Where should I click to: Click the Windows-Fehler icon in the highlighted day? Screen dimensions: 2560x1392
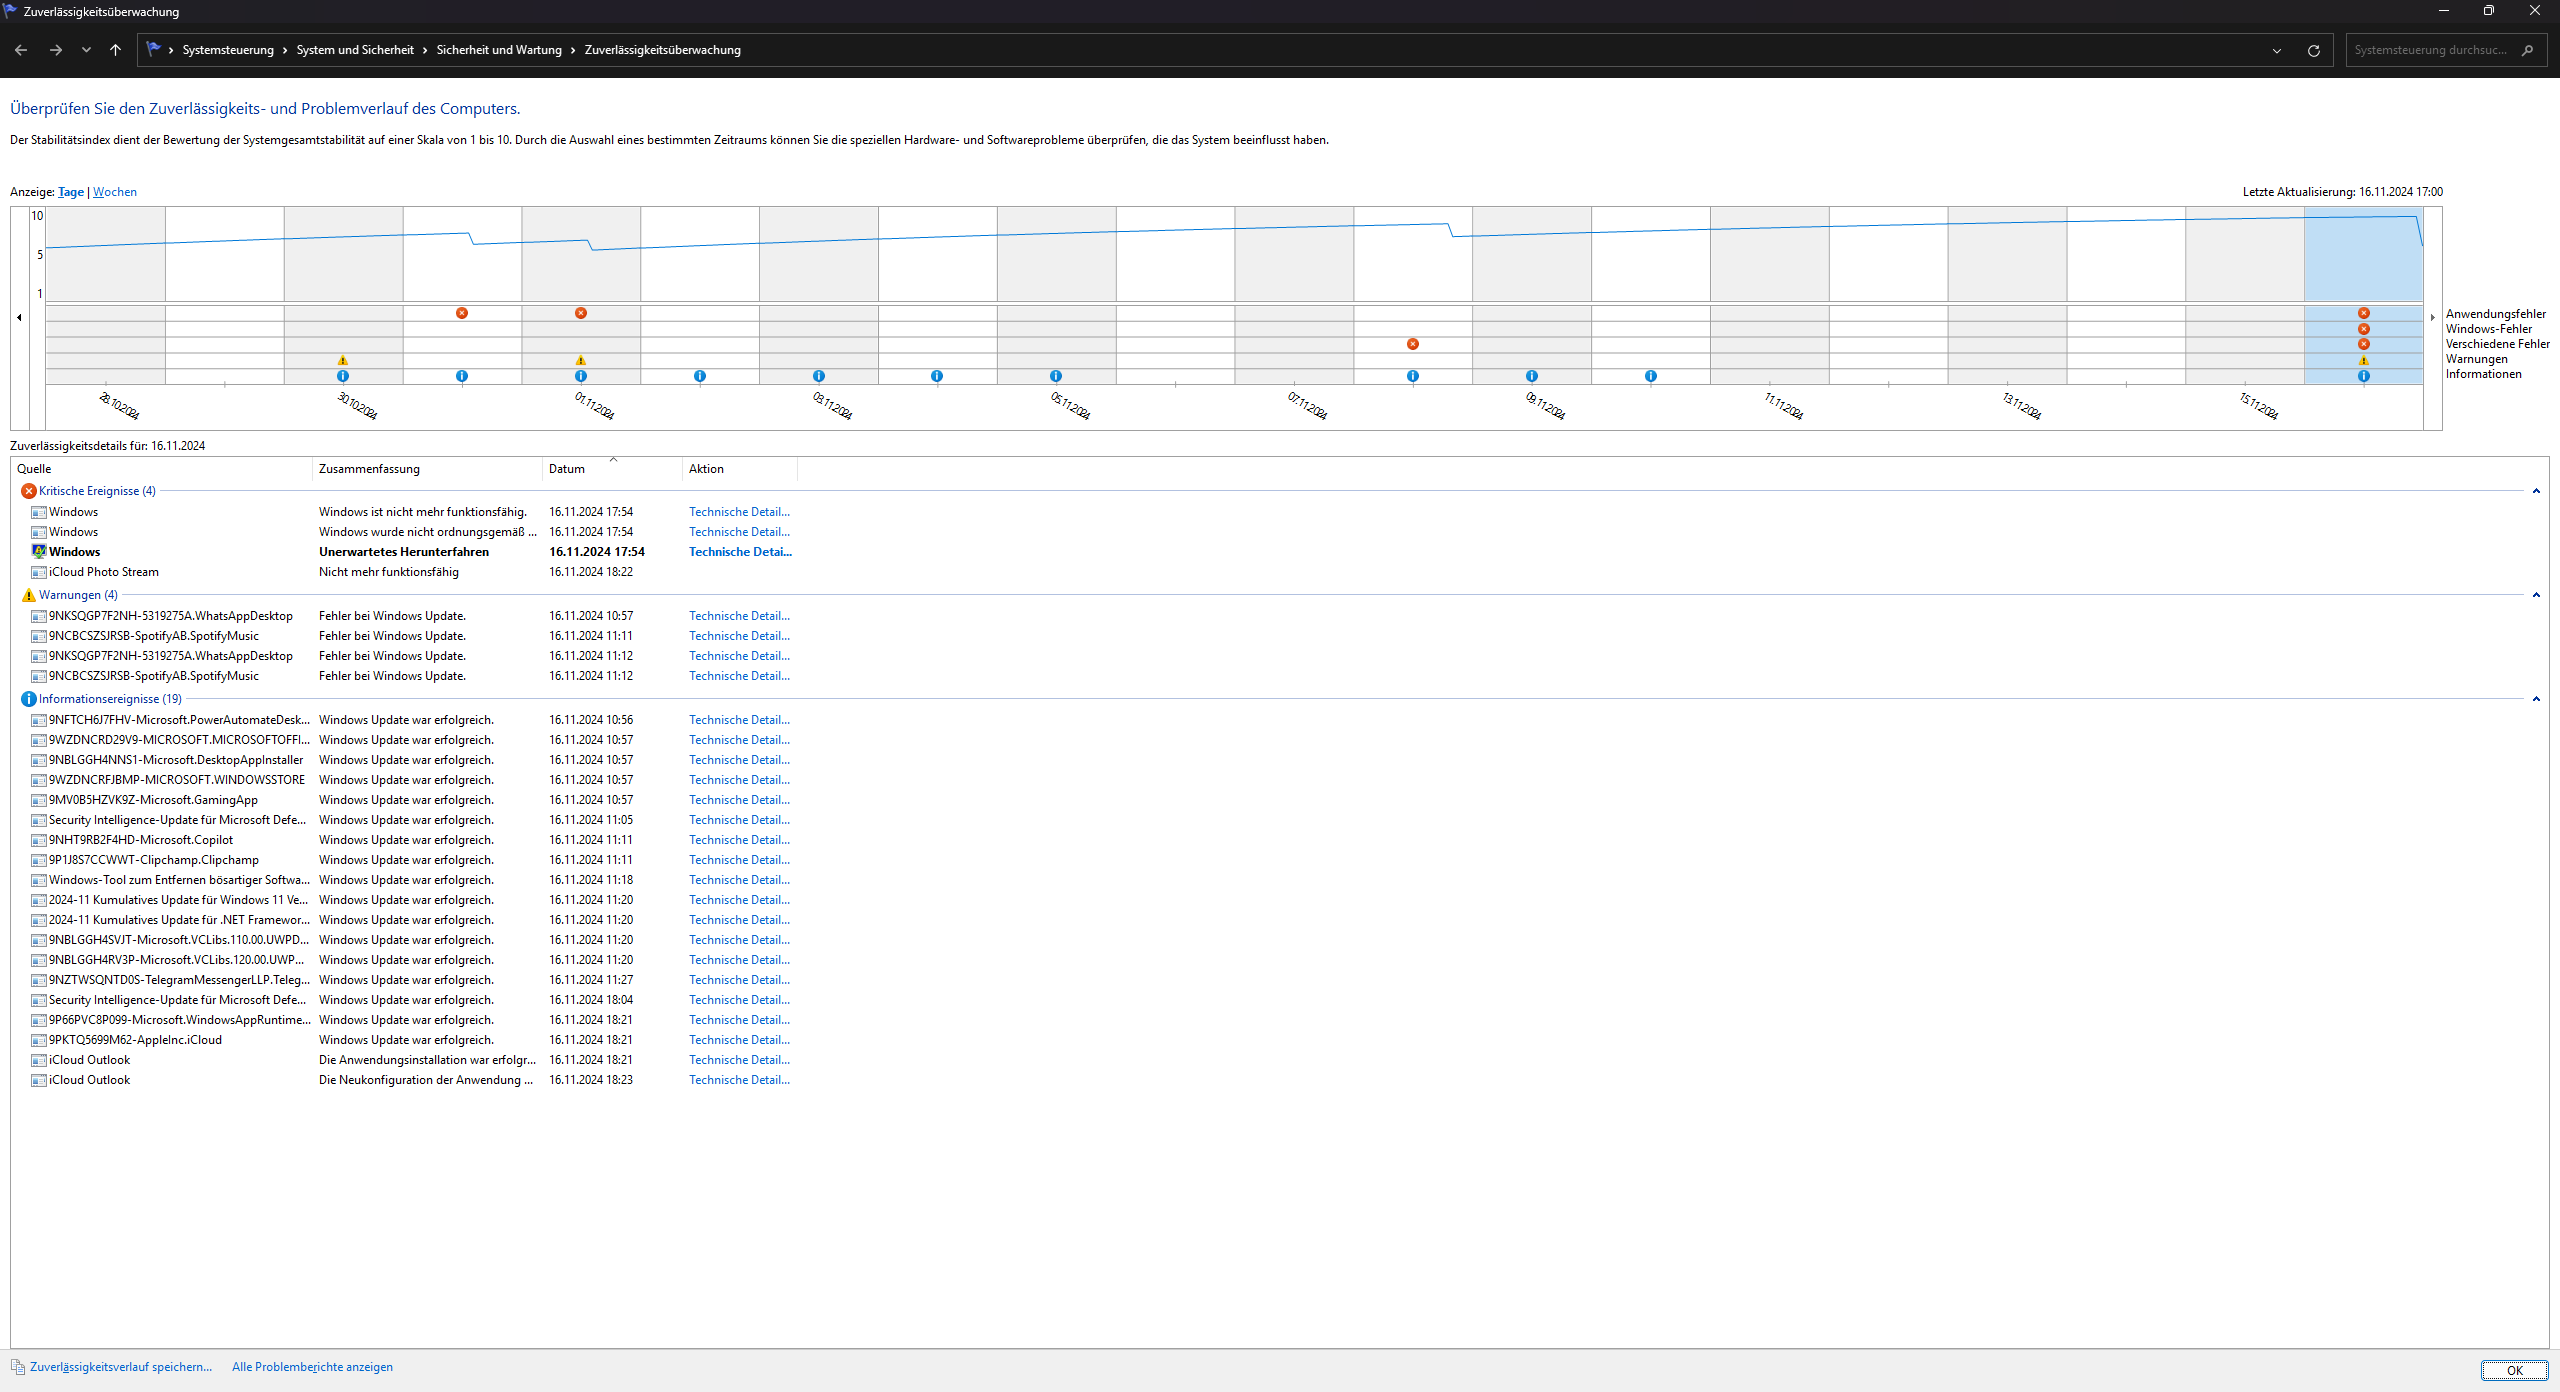pos(2363,329)
